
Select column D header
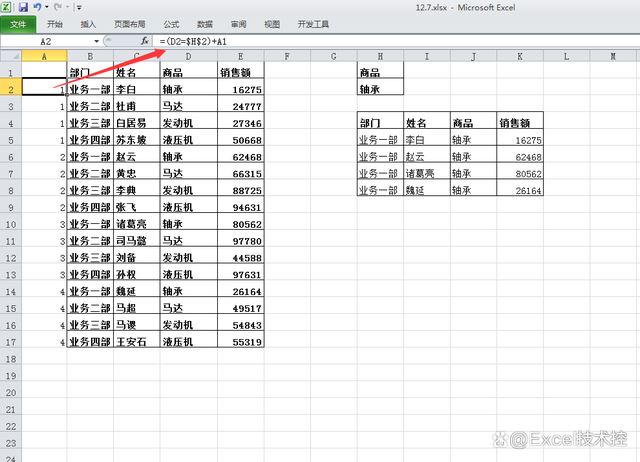tap(187, 56)
